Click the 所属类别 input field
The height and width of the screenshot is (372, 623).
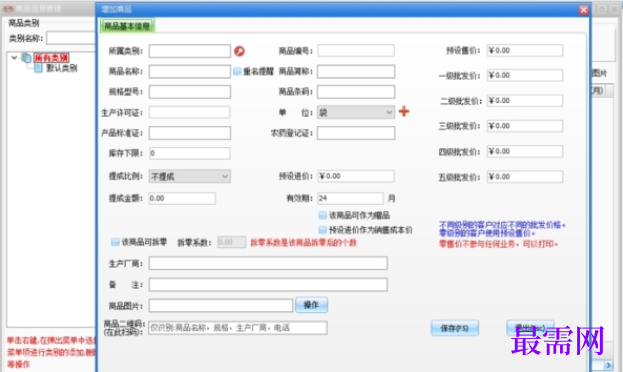[x=190, y=51]
